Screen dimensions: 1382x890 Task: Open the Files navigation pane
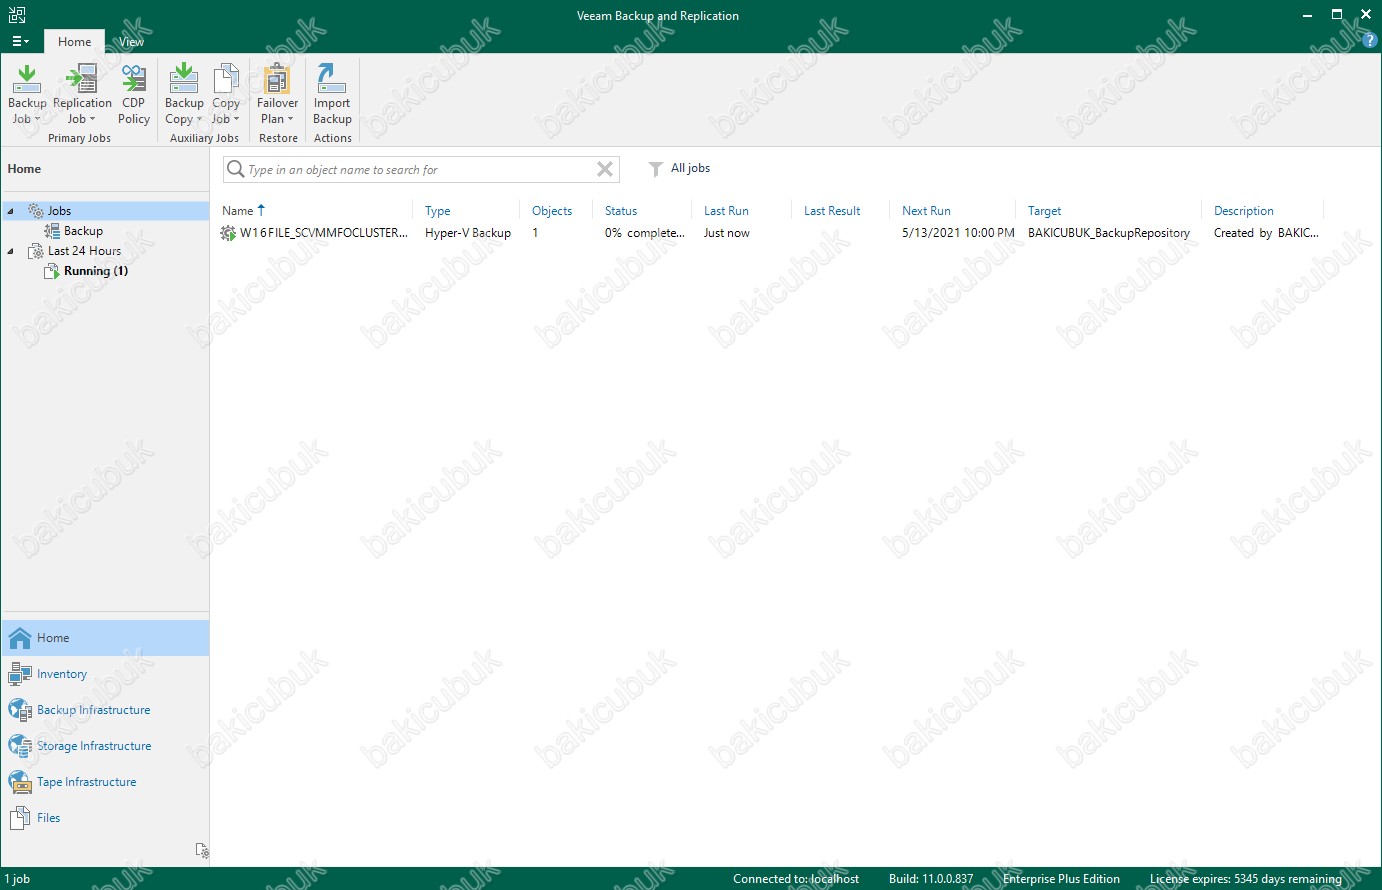[x=106, y=818]
